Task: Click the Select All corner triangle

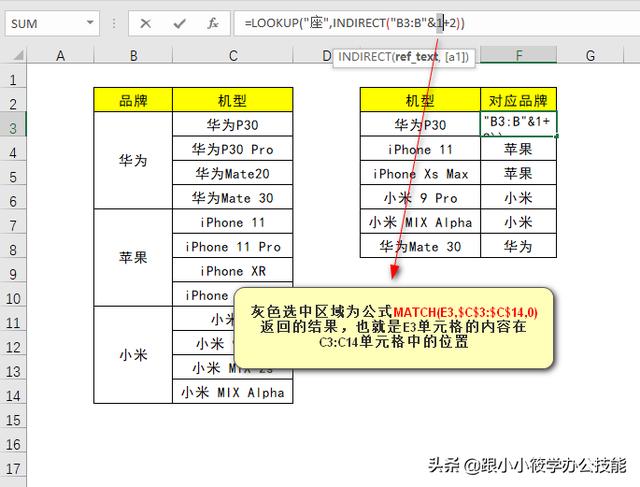Action: point(18,54)
